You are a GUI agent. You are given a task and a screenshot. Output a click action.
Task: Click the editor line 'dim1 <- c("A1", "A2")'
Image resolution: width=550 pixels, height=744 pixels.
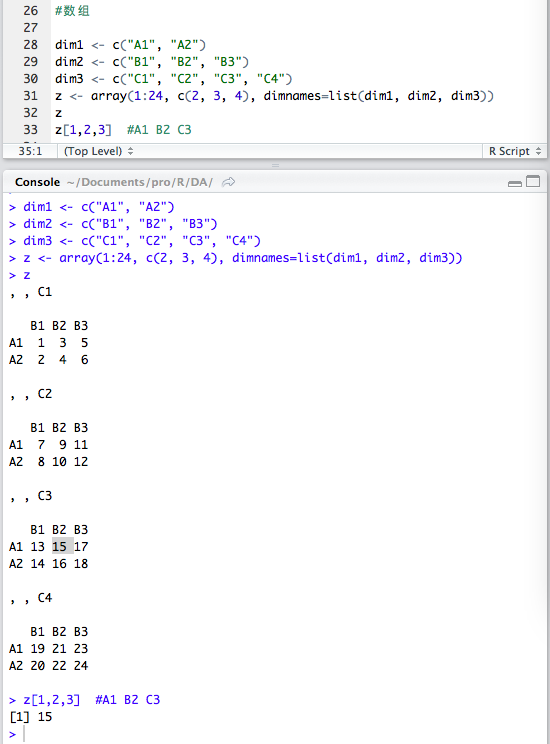(x=131, y=45)
